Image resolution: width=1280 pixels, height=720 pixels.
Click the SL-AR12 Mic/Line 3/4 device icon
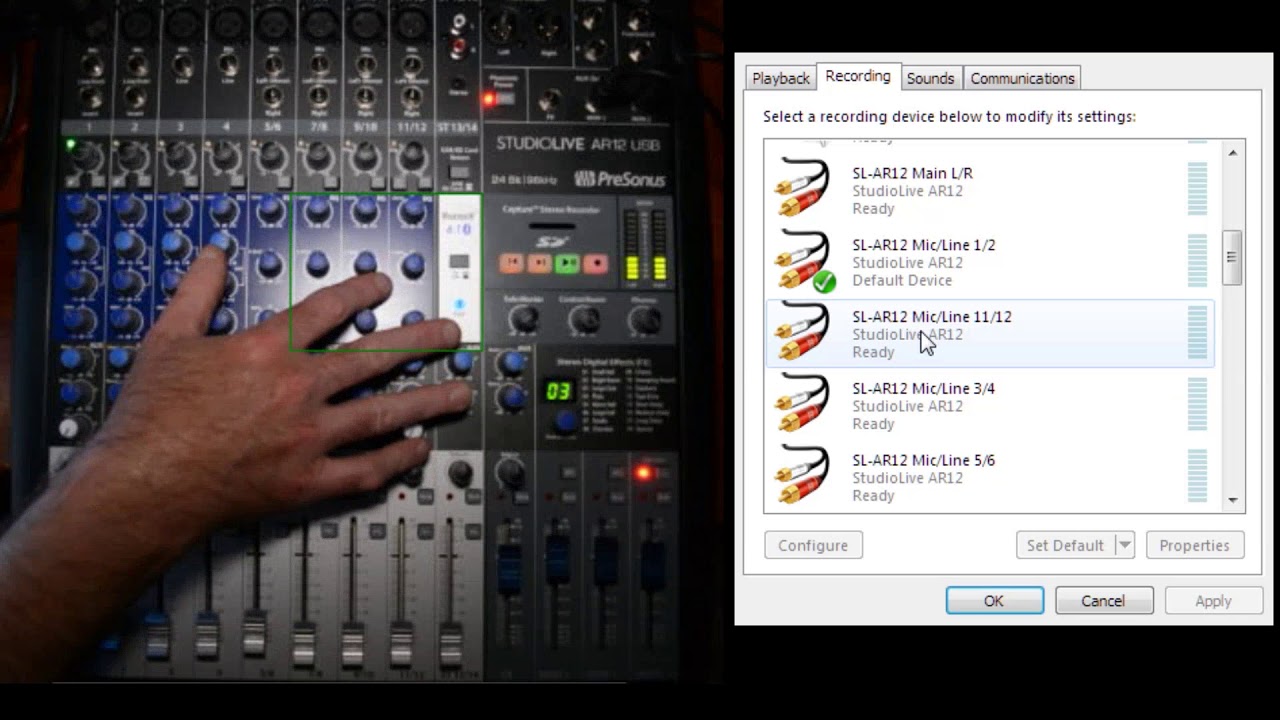[803, 404]
